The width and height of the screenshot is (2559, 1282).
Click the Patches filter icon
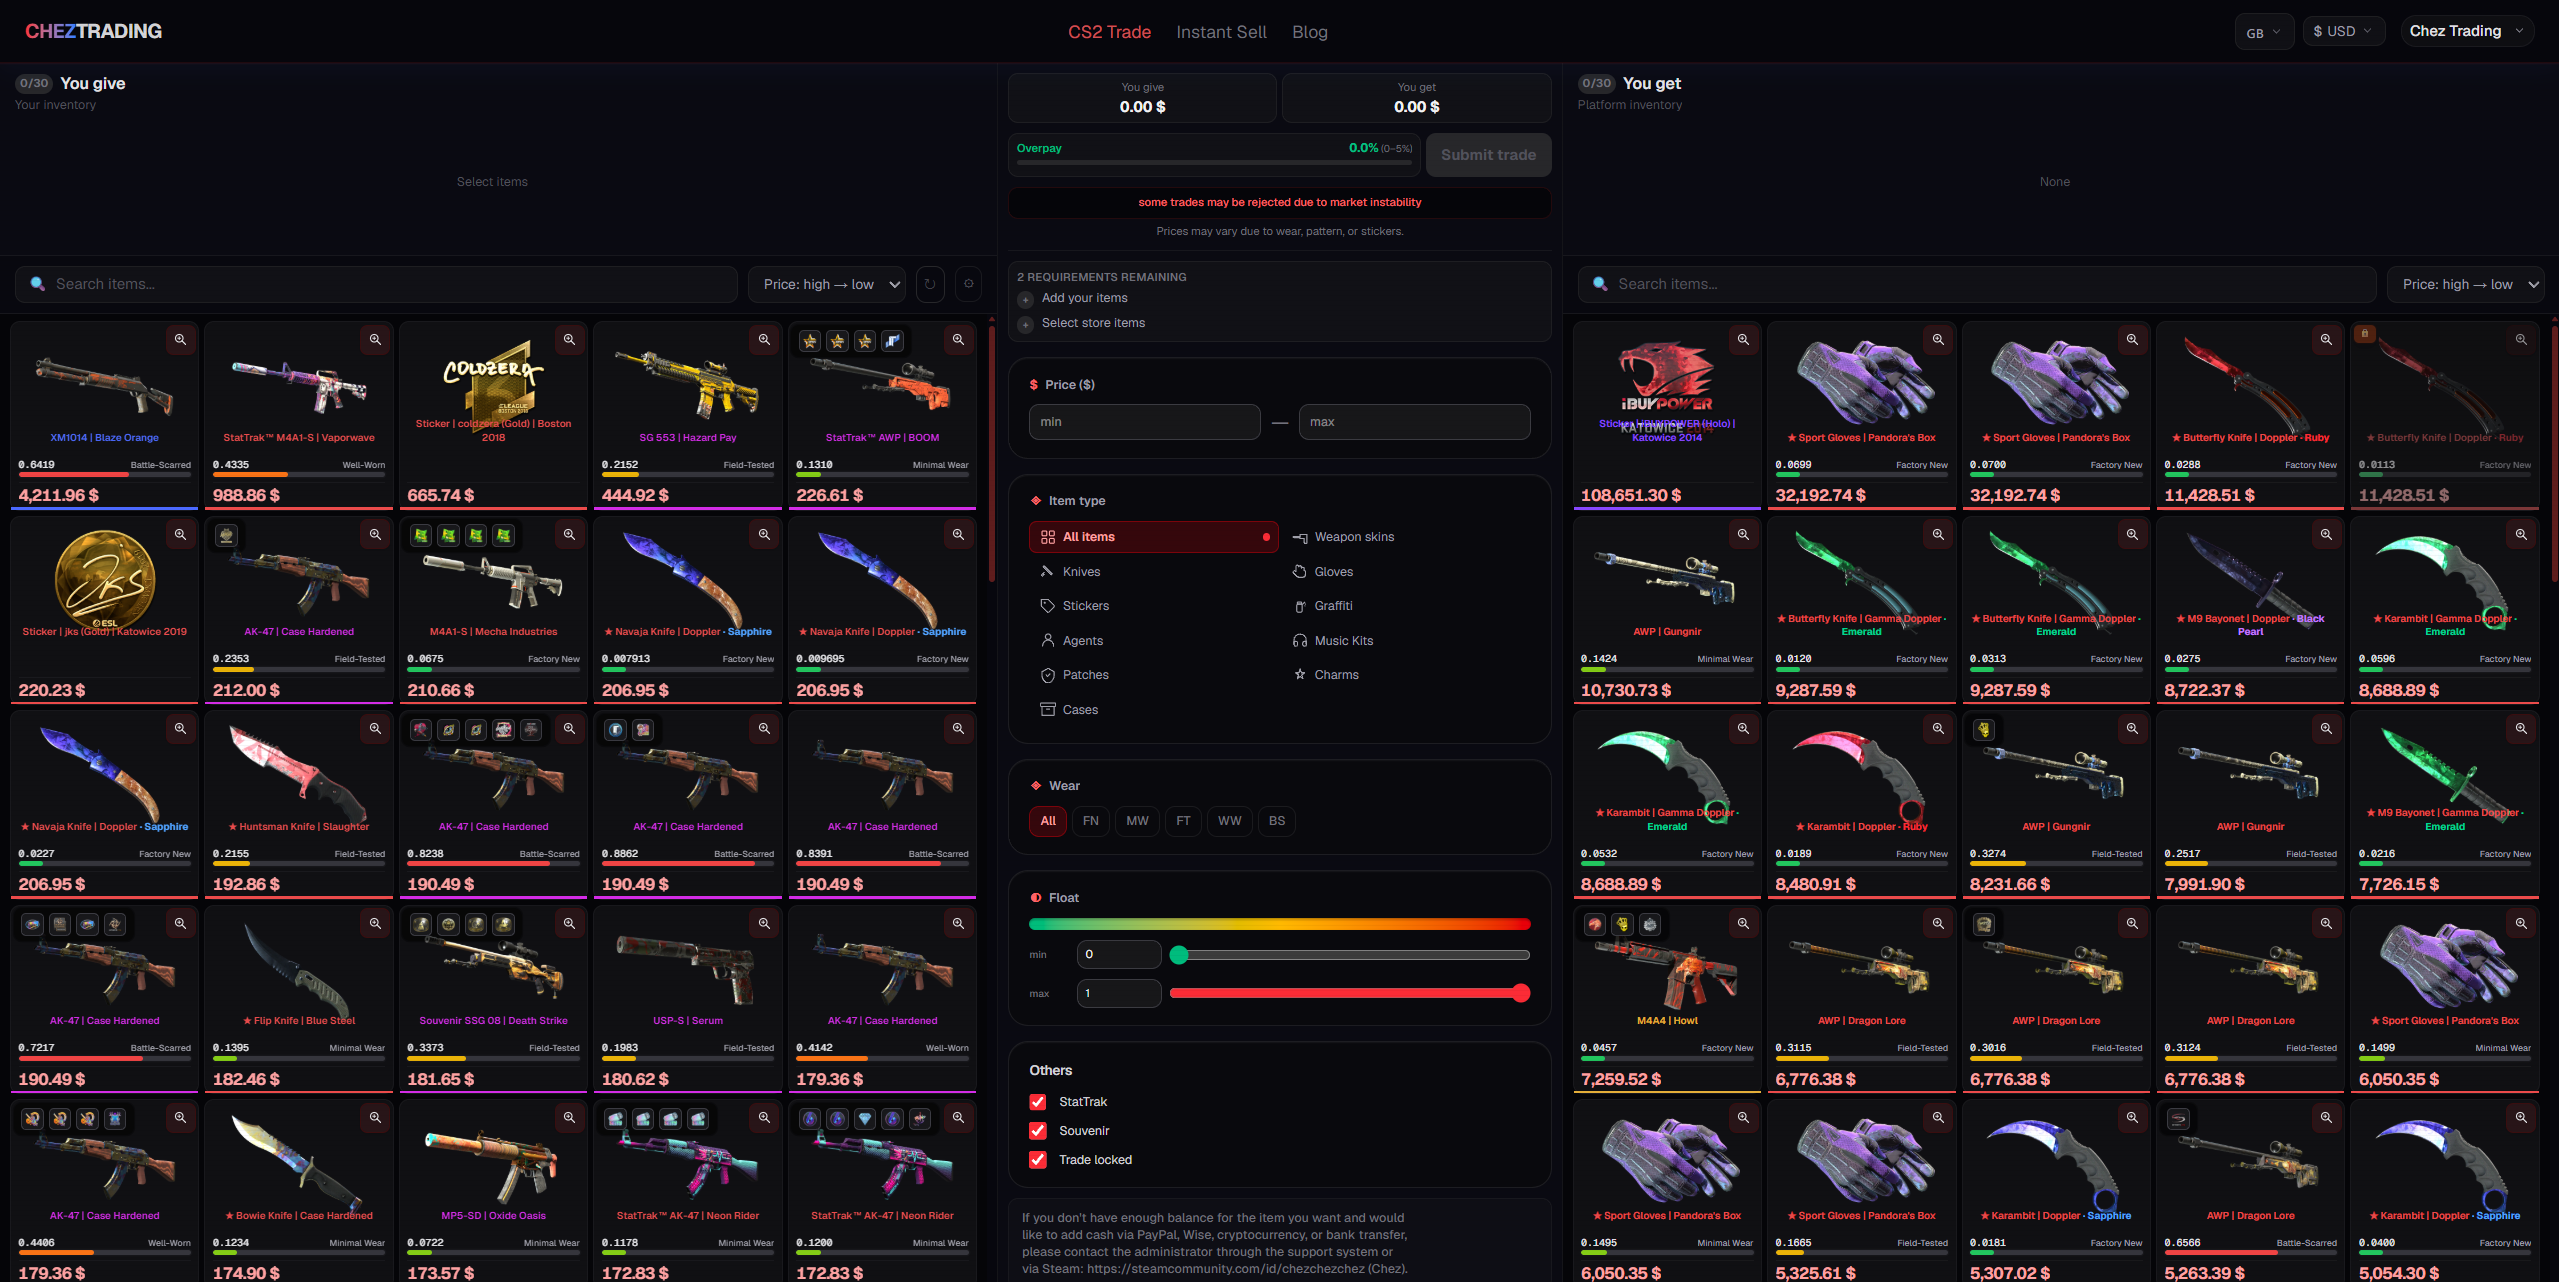point(1047,675)
